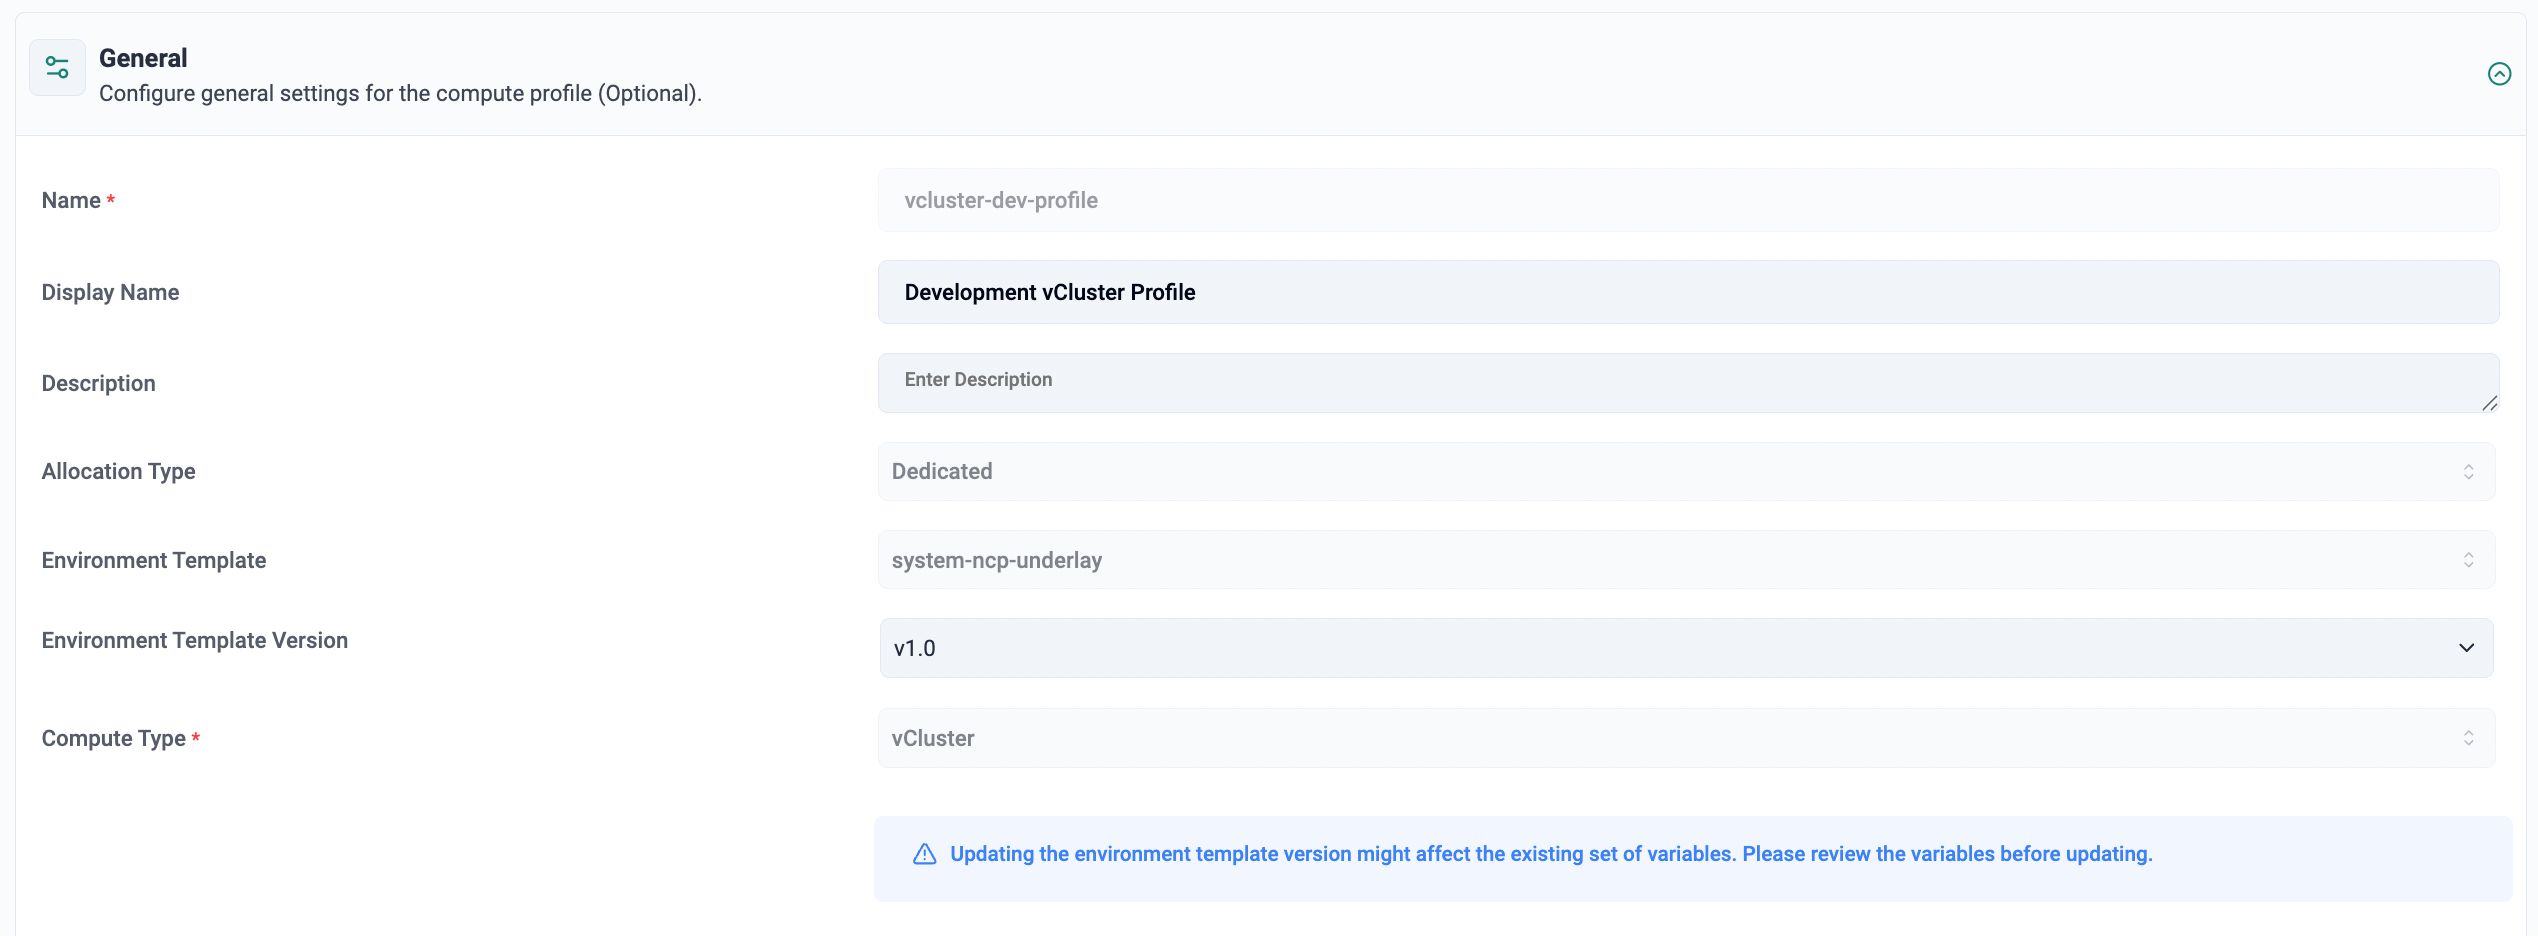The image size is (2538, 936).
Task: Click chevron arrow of Environment Template Version
Action: pos(2466,648)
